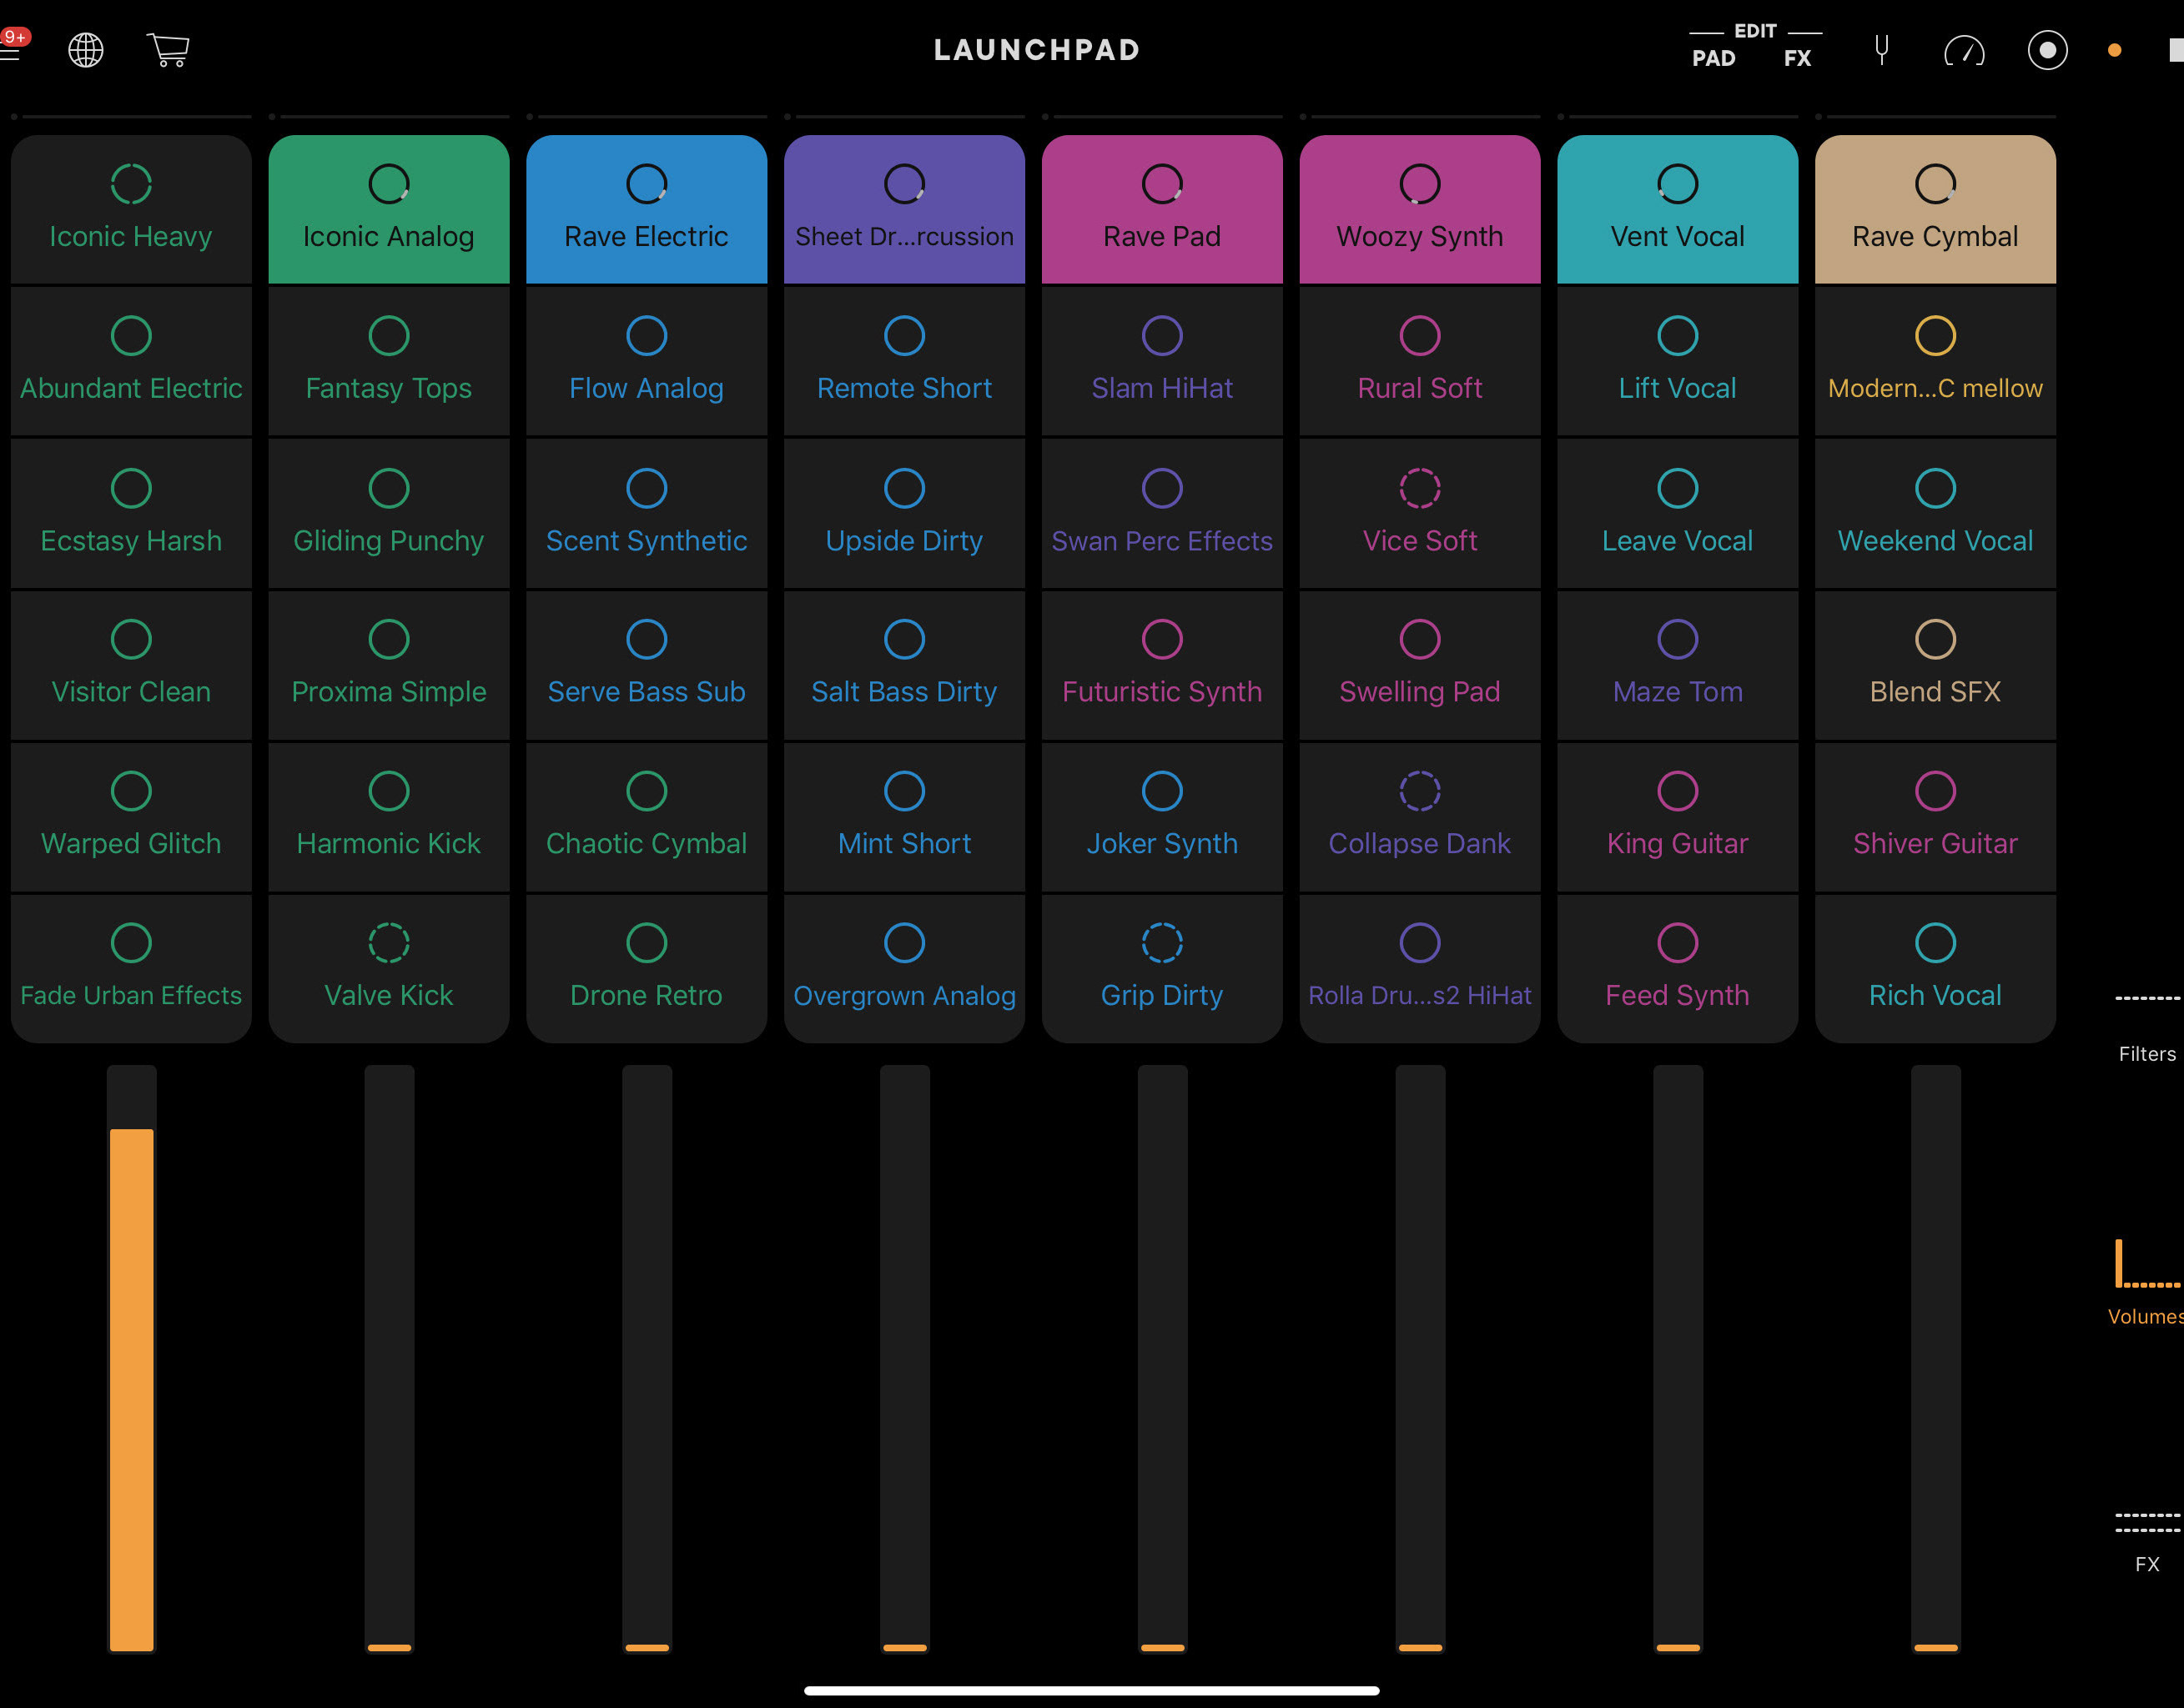This screenshot has height=1708, width=2184.
Task: Set volume slider under Rave Pad column
Action: click(x=1162, y=1359)
